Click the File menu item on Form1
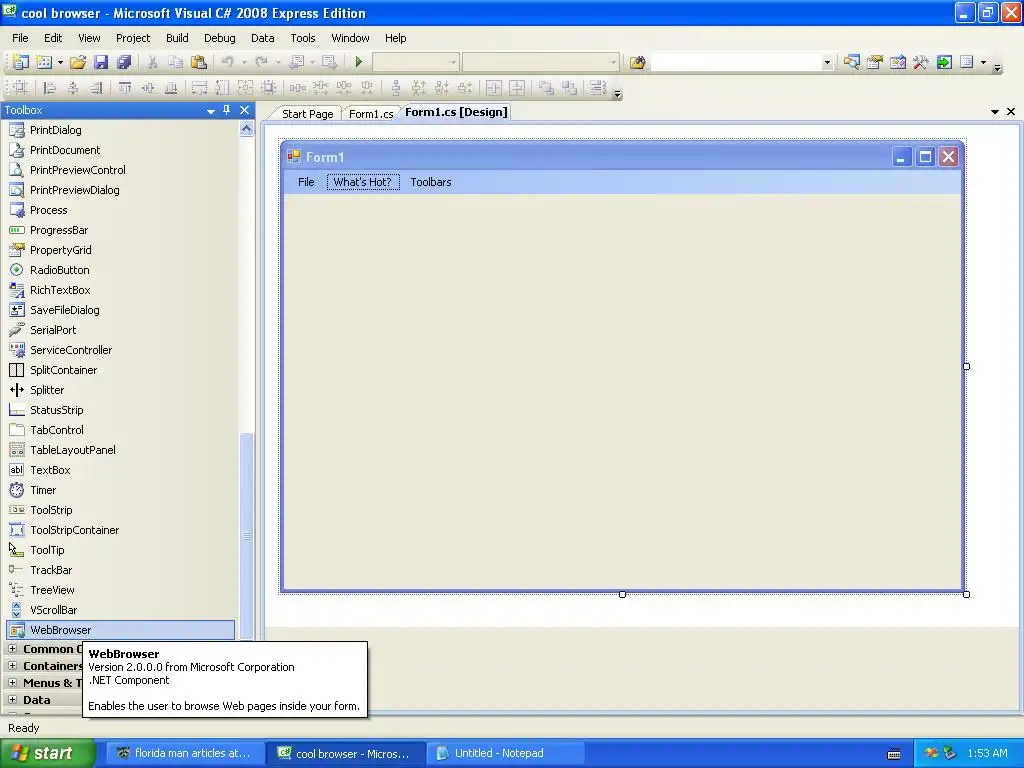Image resolution: width=1024 pixels, height=768 pixels. pos(306,182)
